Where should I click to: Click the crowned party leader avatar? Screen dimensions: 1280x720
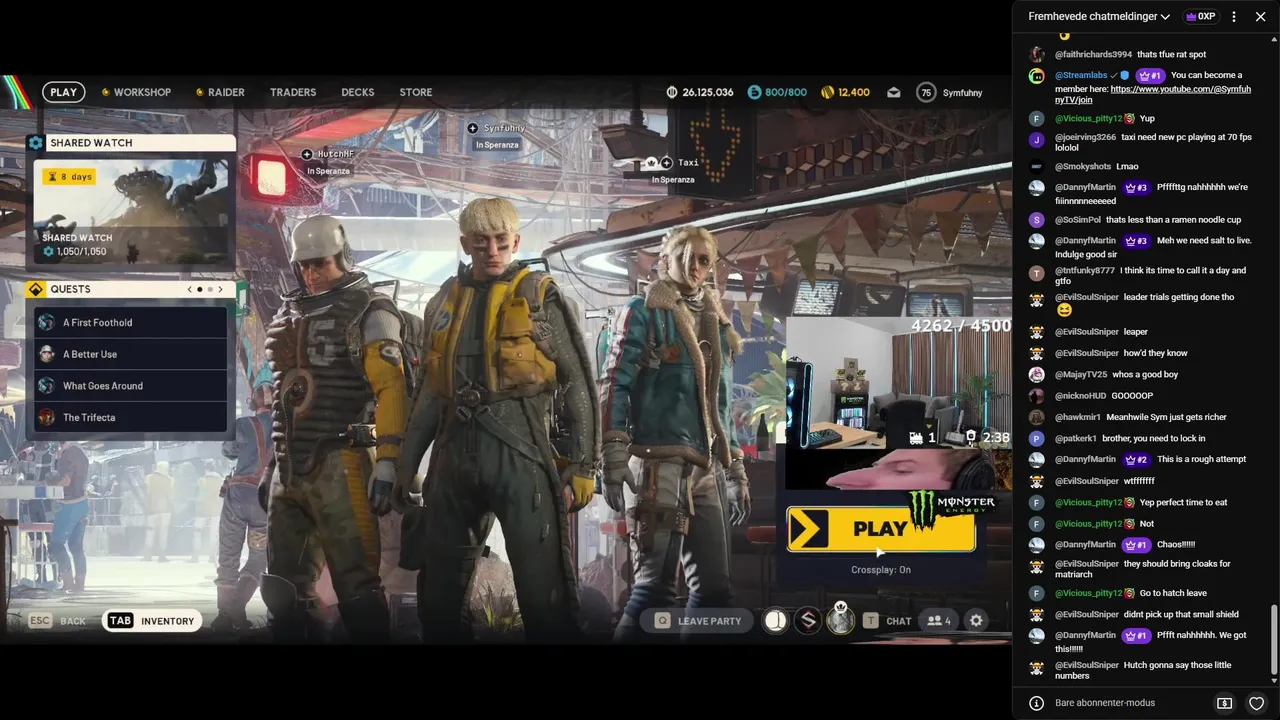coord(841,620)
